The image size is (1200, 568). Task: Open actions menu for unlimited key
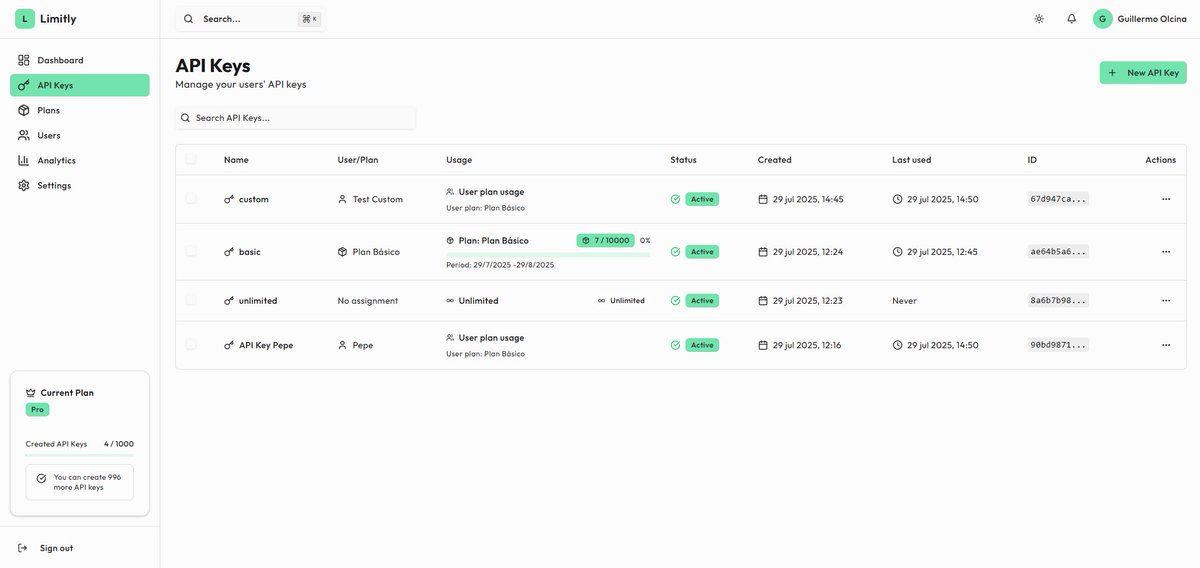(x=1166, y=301)
